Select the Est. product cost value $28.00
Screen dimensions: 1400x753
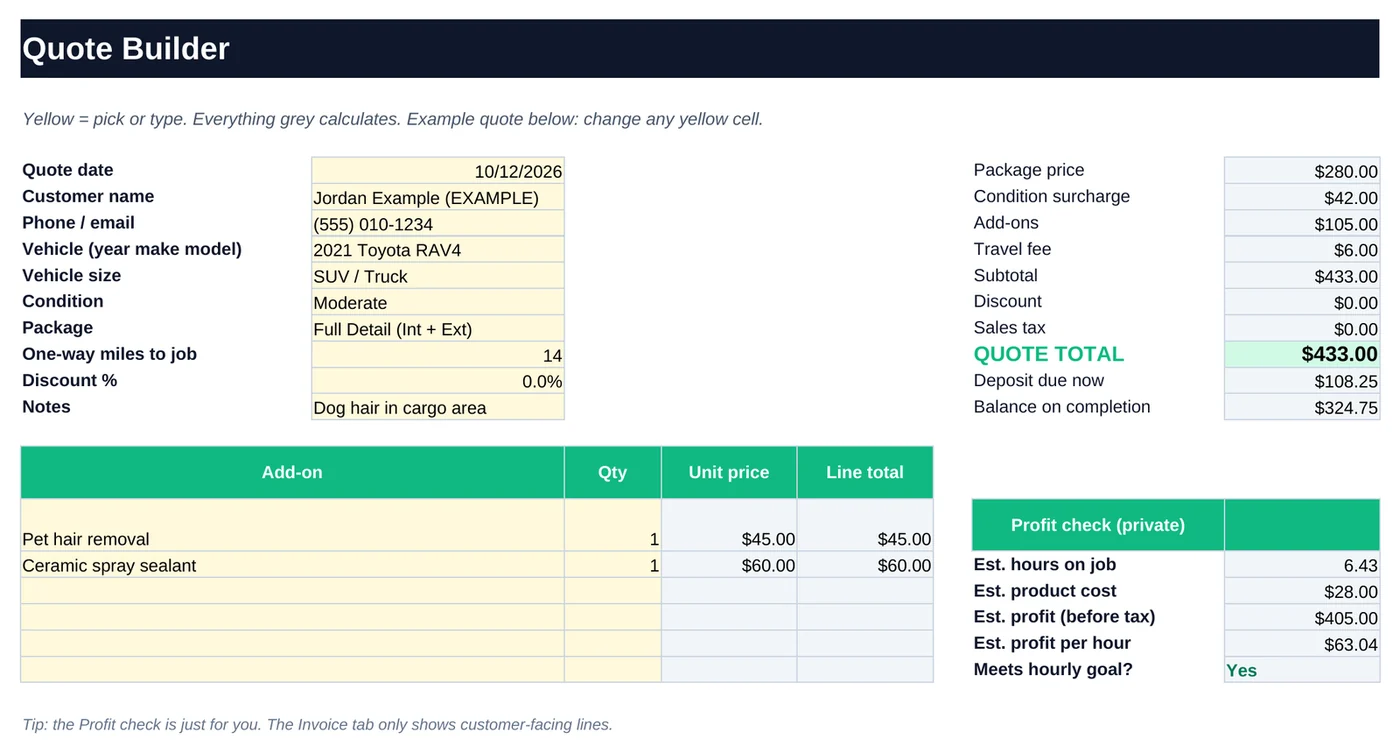1302,591
